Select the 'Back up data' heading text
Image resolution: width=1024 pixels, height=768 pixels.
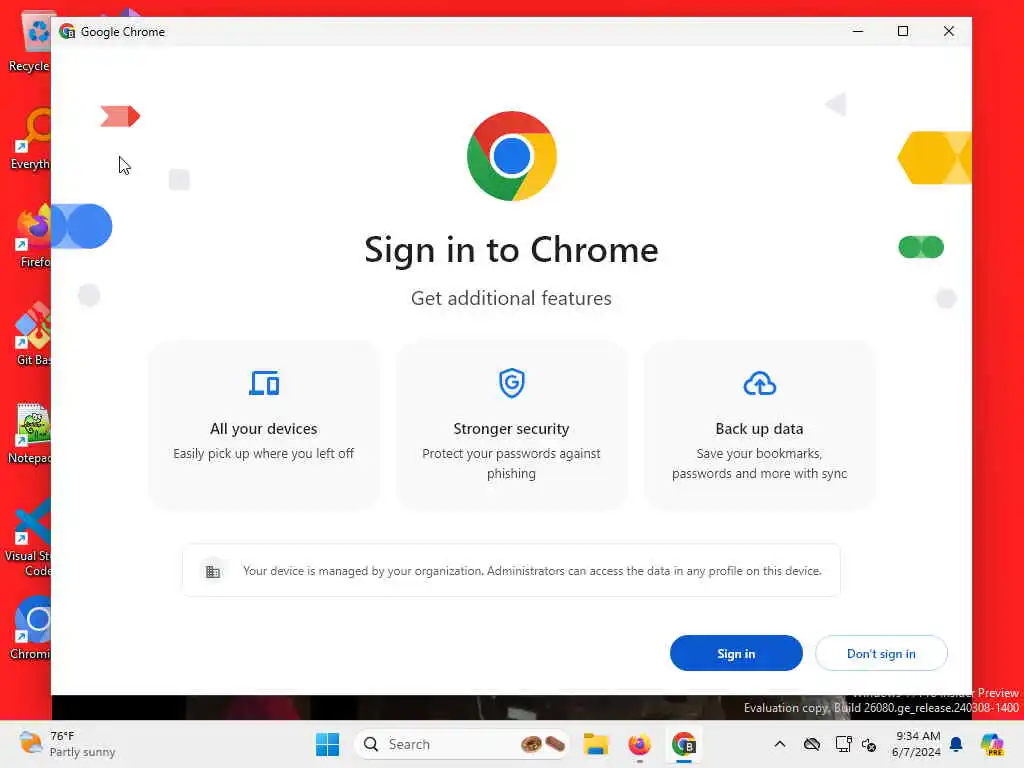coord(760,428)
